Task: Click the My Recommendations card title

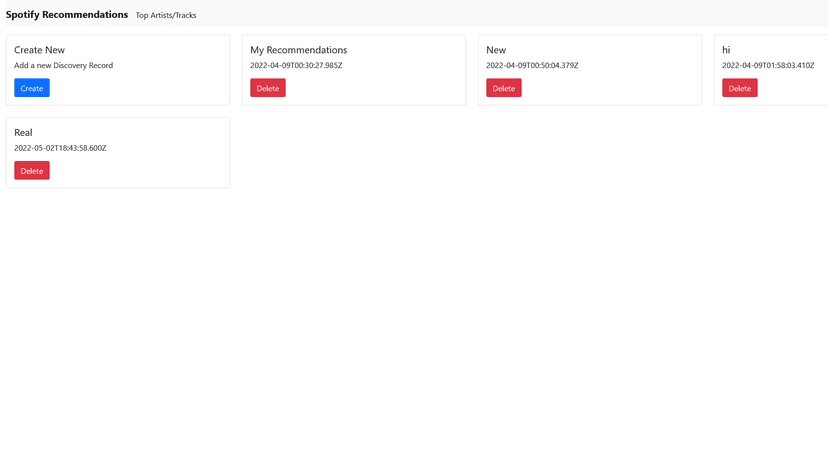Action: coord(299,50)
